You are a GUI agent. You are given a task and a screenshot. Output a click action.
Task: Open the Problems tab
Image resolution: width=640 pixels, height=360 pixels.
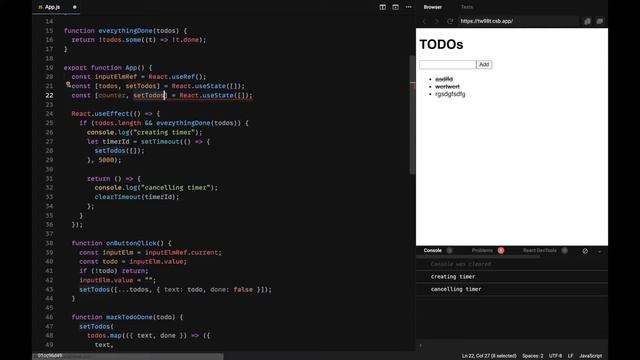(x=482, y=251)
